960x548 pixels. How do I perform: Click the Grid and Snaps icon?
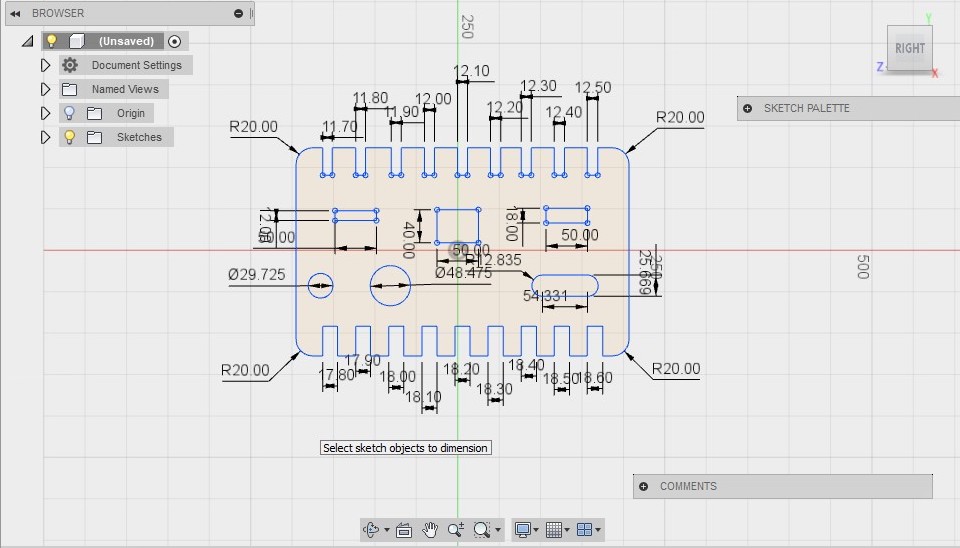click(553, 530)
